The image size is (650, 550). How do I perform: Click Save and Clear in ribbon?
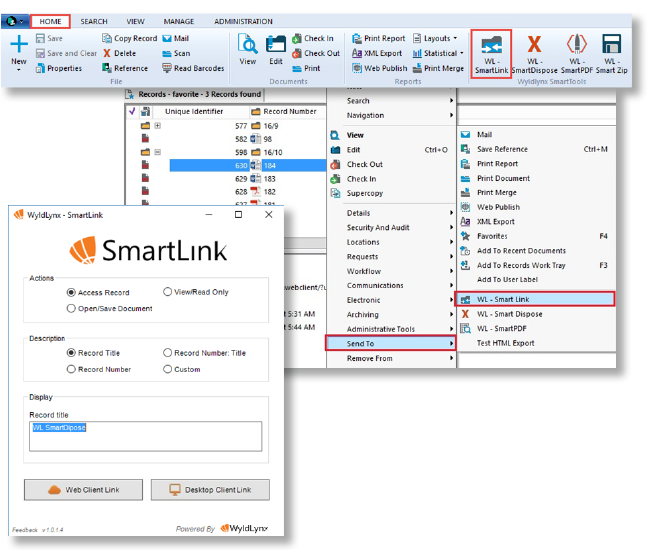click(66, 53)
